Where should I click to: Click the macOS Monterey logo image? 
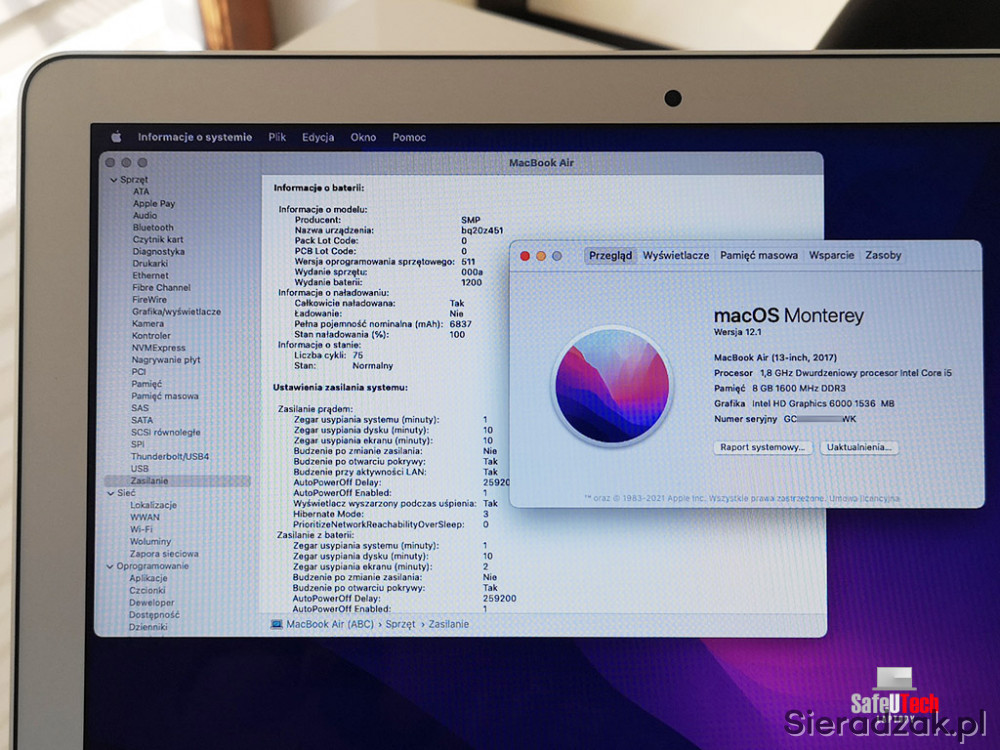point(610,384)
